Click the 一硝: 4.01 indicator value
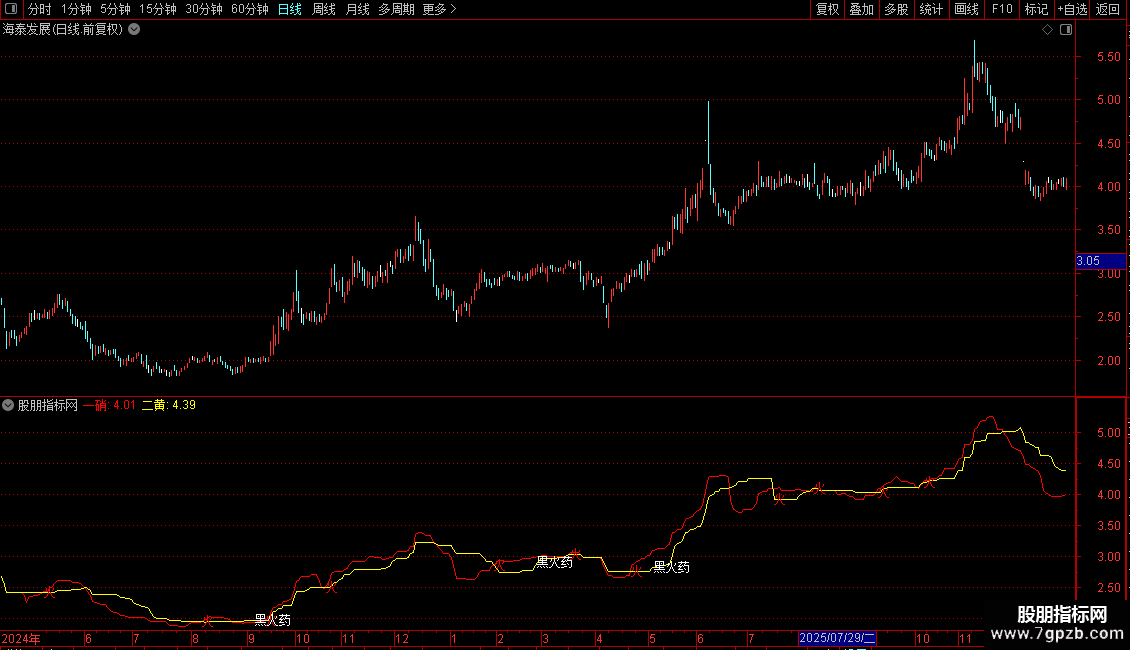The width and height of the screenshot is (1130, 650). [x=109, y=405]
